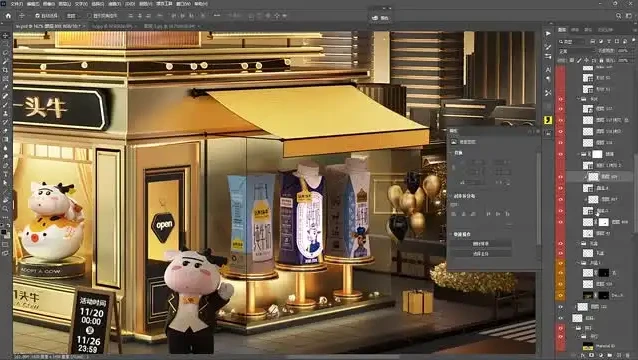The height and width of the screenshot is (360, 638).
Task: Select the Lasso tool
Action: point(5,53)
